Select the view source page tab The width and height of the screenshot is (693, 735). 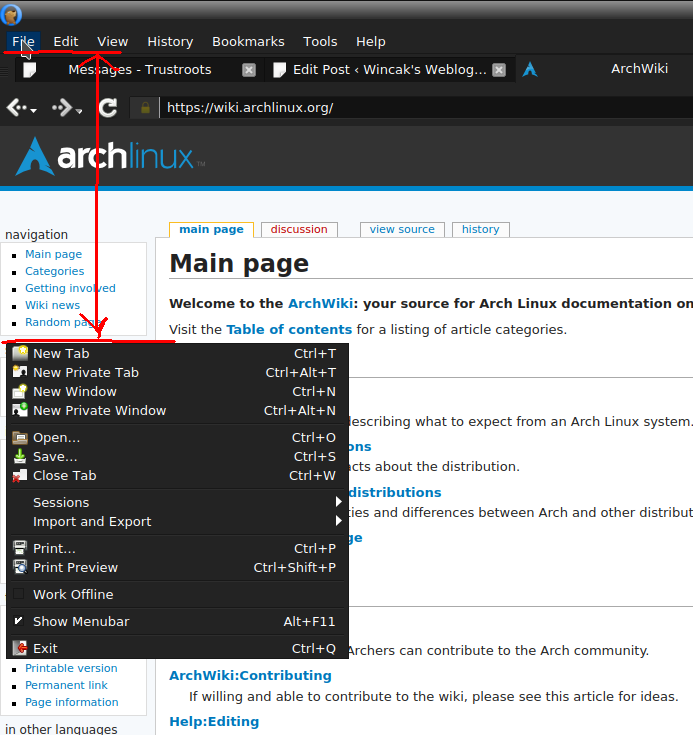(x=402, y=229)
